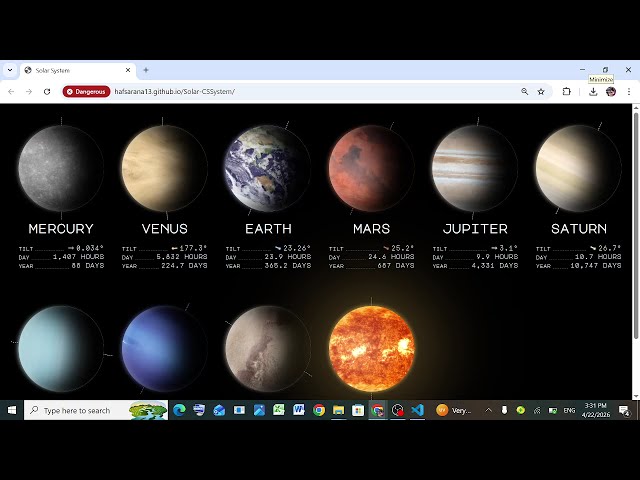Click the Venus planet image
The height and width of the screenshot is (480, 640).
[x=164, y=168]
